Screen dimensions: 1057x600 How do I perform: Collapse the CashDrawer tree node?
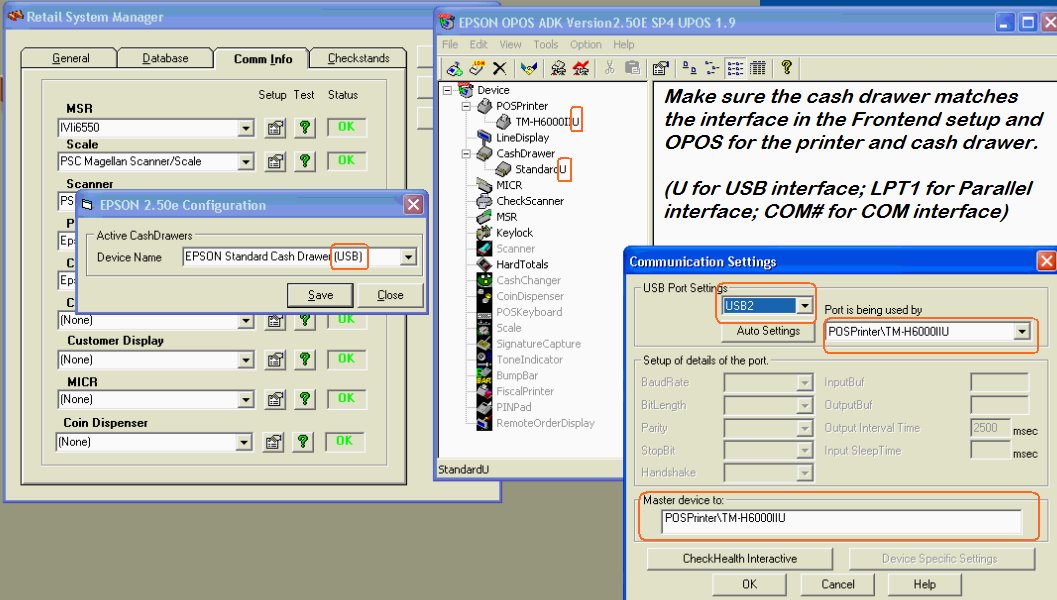pos(467,154)
